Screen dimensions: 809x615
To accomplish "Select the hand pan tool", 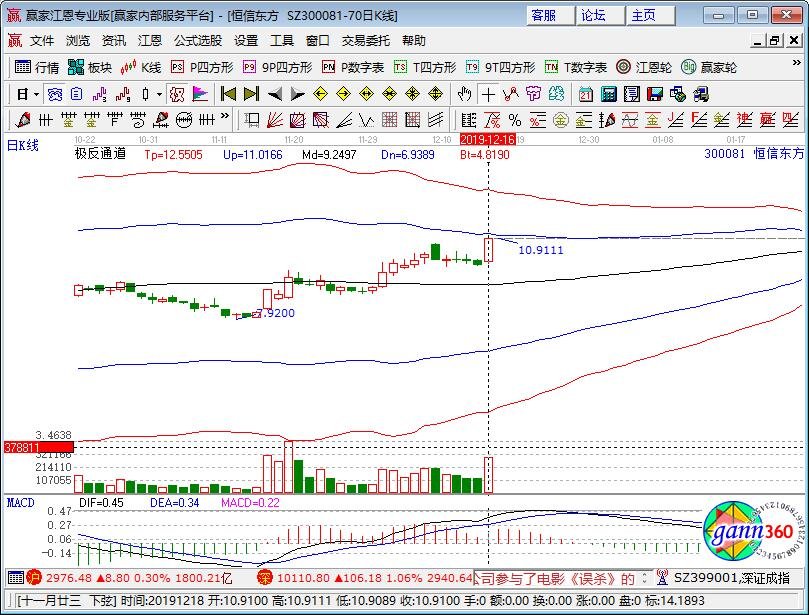I will (x=464, y=94).
